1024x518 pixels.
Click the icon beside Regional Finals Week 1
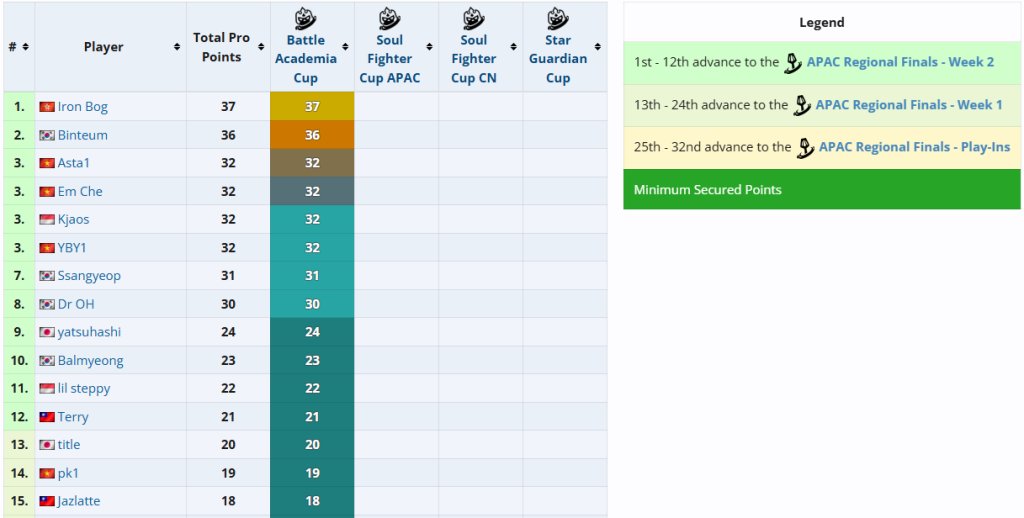(x=802, y=104)
